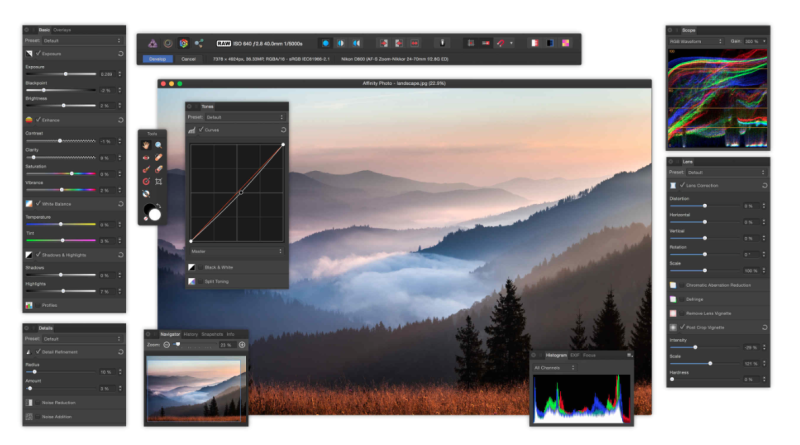Viewport: 800px width, 445px height.
Task: Switch to the Overlays tab
Action: (x=62, y=30)
